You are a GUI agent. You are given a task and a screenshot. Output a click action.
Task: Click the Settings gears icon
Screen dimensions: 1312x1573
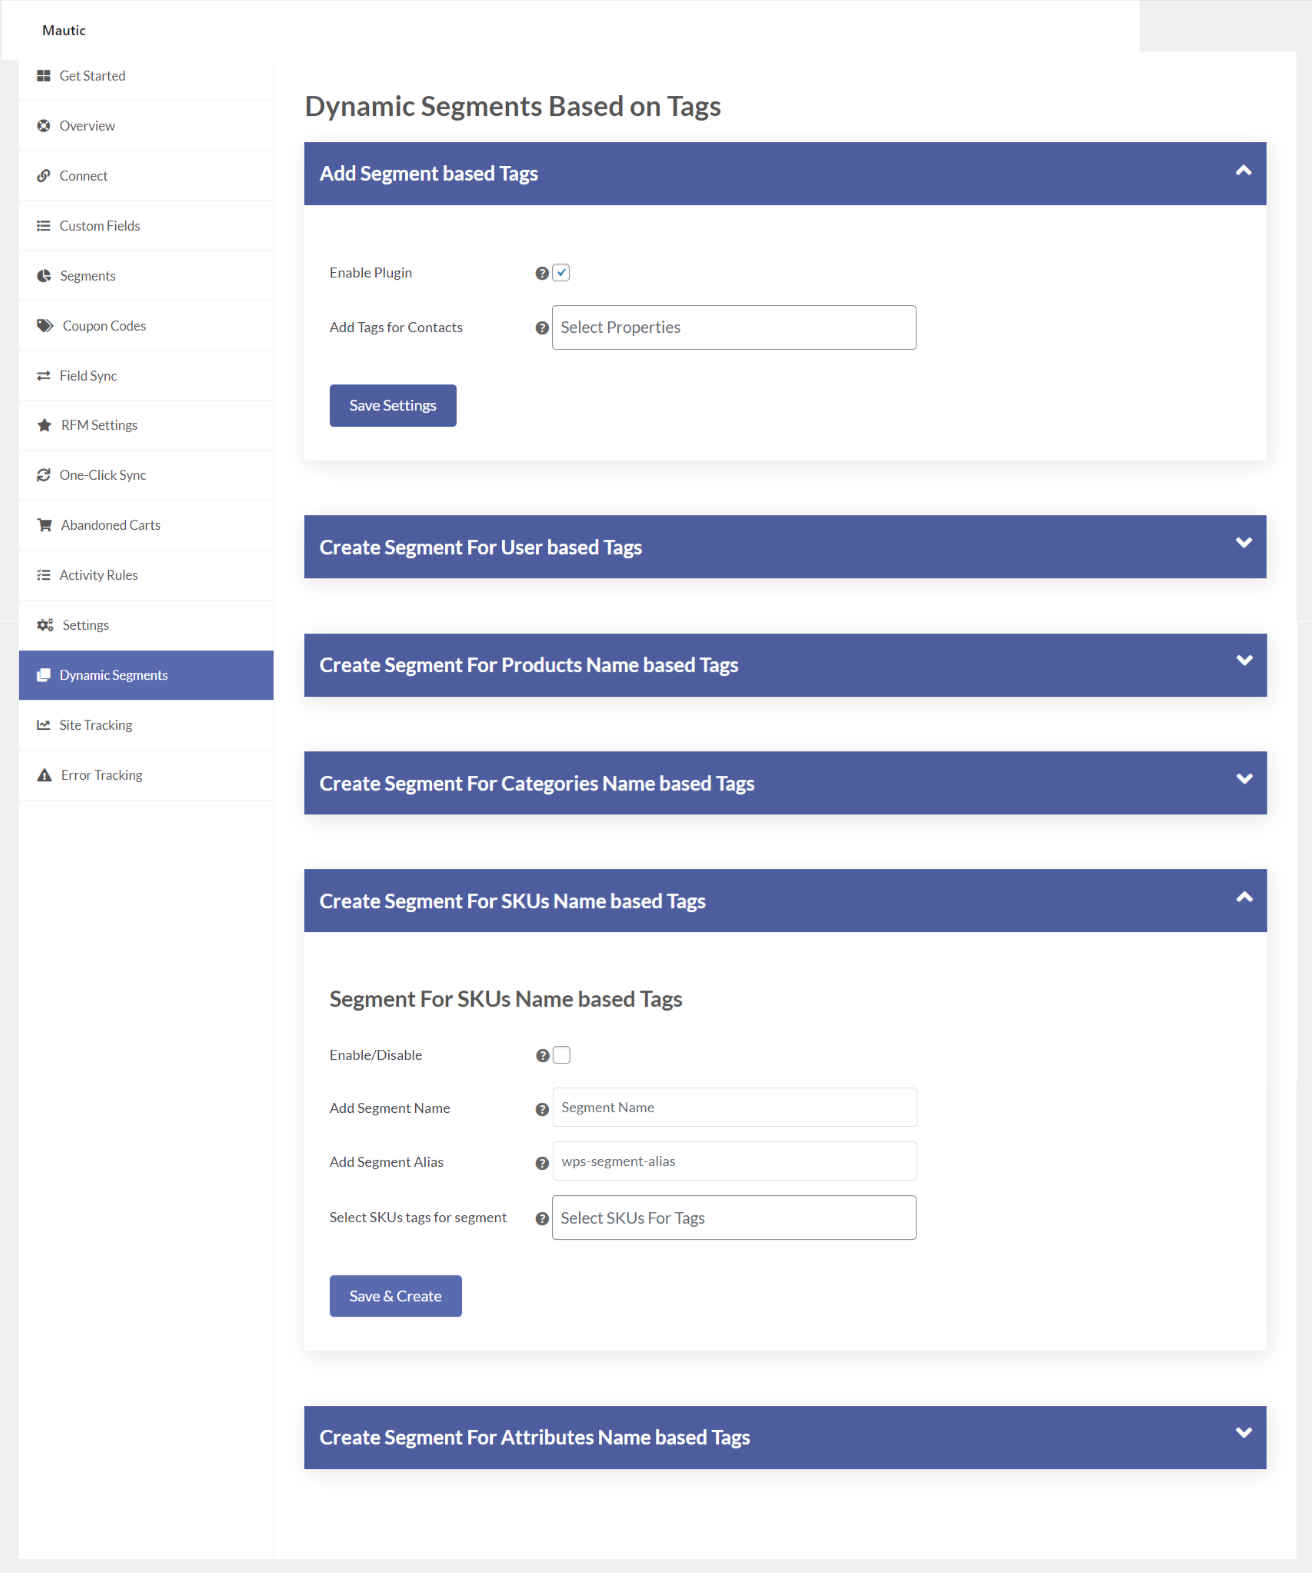pos(45,625)
